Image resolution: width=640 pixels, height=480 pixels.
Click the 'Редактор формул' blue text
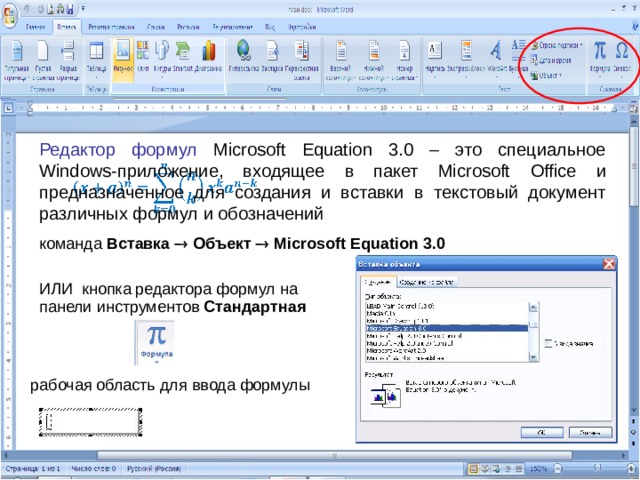[x=118, y=150]
